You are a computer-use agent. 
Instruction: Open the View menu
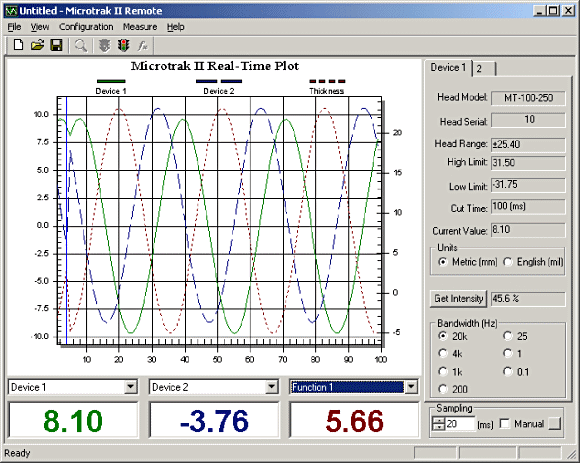[40, 27]
